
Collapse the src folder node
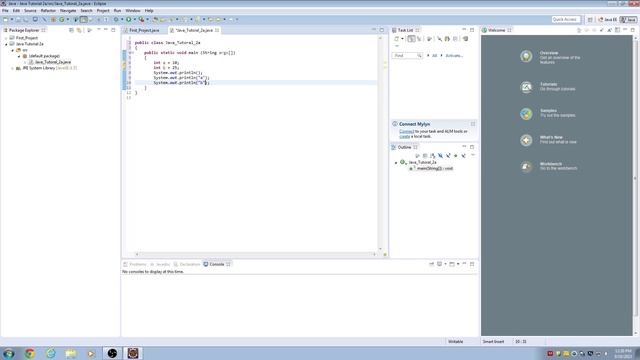13,50
